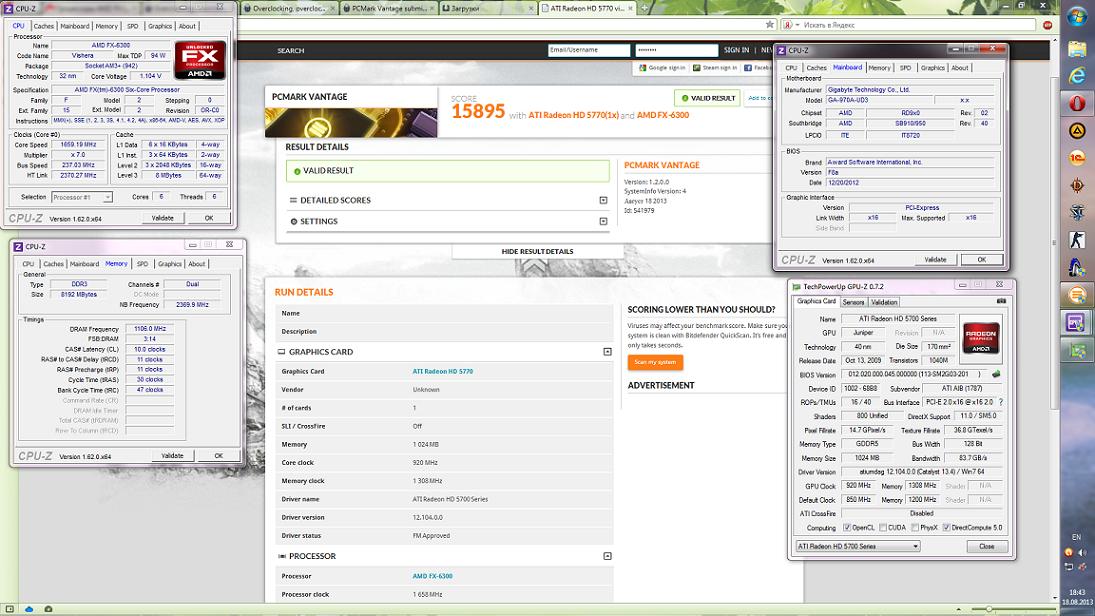Viewport: 1095px width, 616px height.
Task: Collapse the Graphics Card section
Action: pos(608,352)
